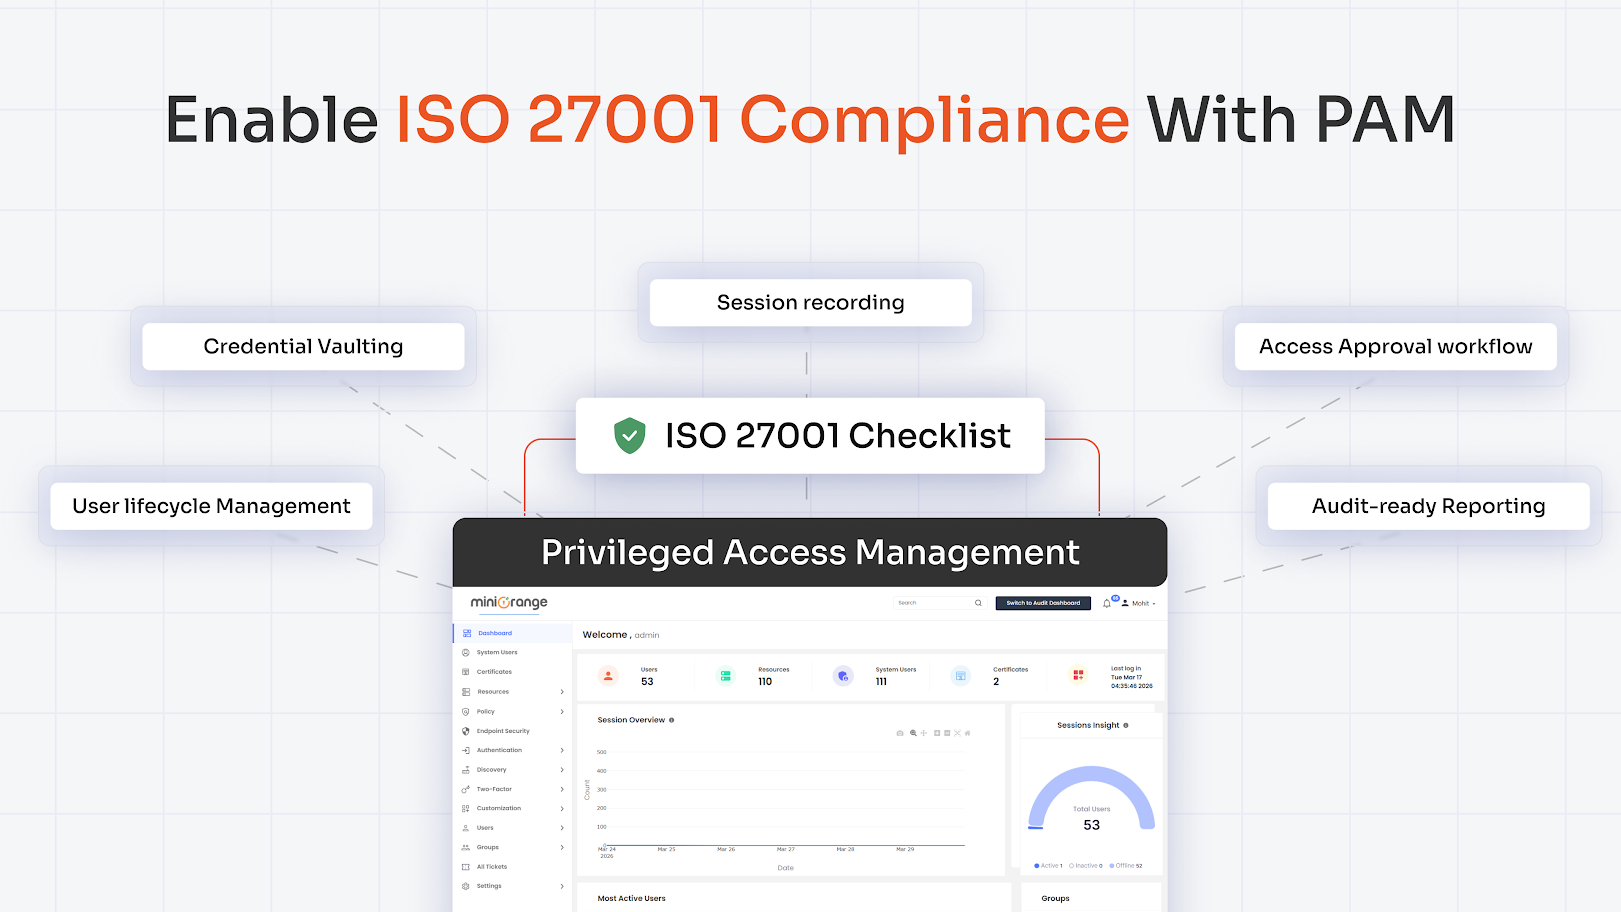Click the notification bell icon
The image size is (1621, 912).
point(1107,602)
